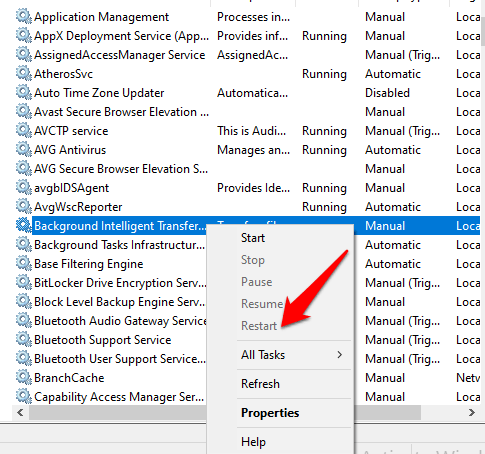Screen dimensions: 485x454
Task: Select the Capability Access Manager service name
Action: 119,397
